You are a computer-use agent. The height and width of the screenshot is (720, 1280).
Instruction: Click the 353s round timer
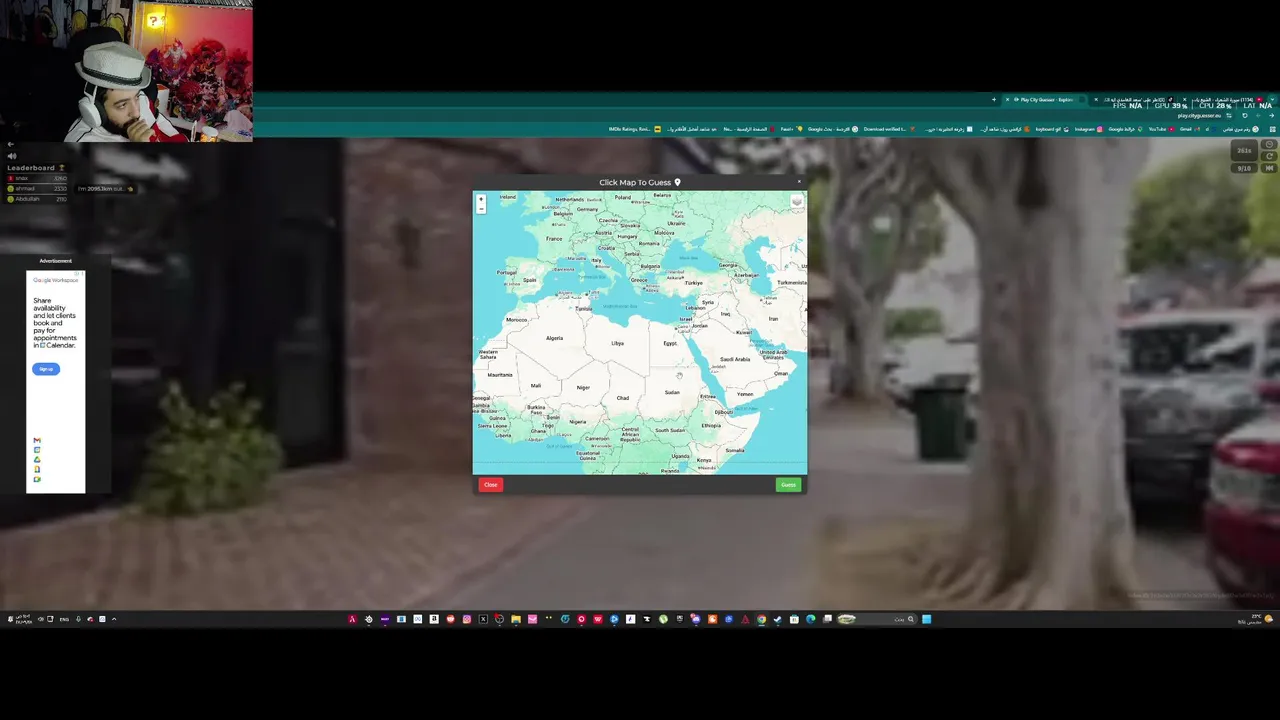tap(1244, 150)
